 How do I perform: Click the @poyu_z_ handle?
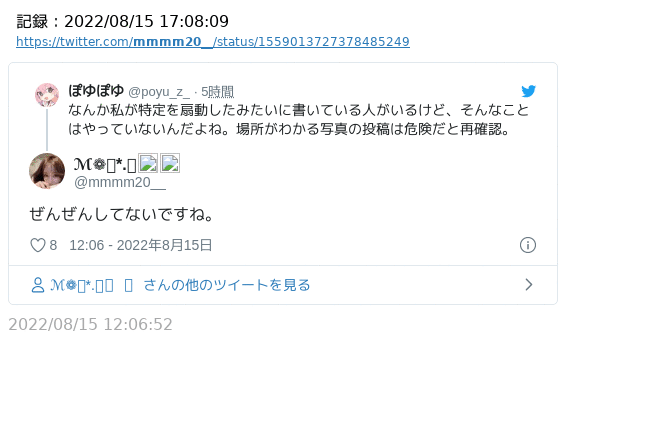point(159,92)
